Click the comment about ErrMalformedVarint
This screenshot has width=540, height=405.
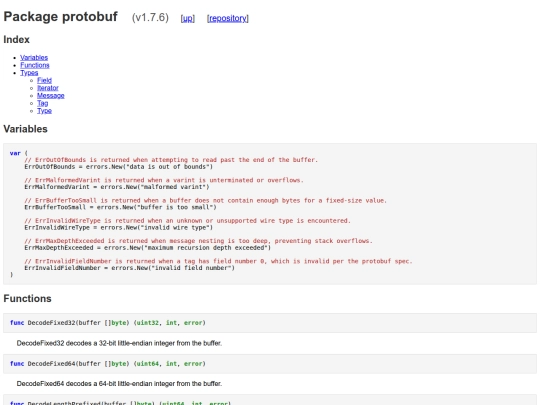coord(164,180)
